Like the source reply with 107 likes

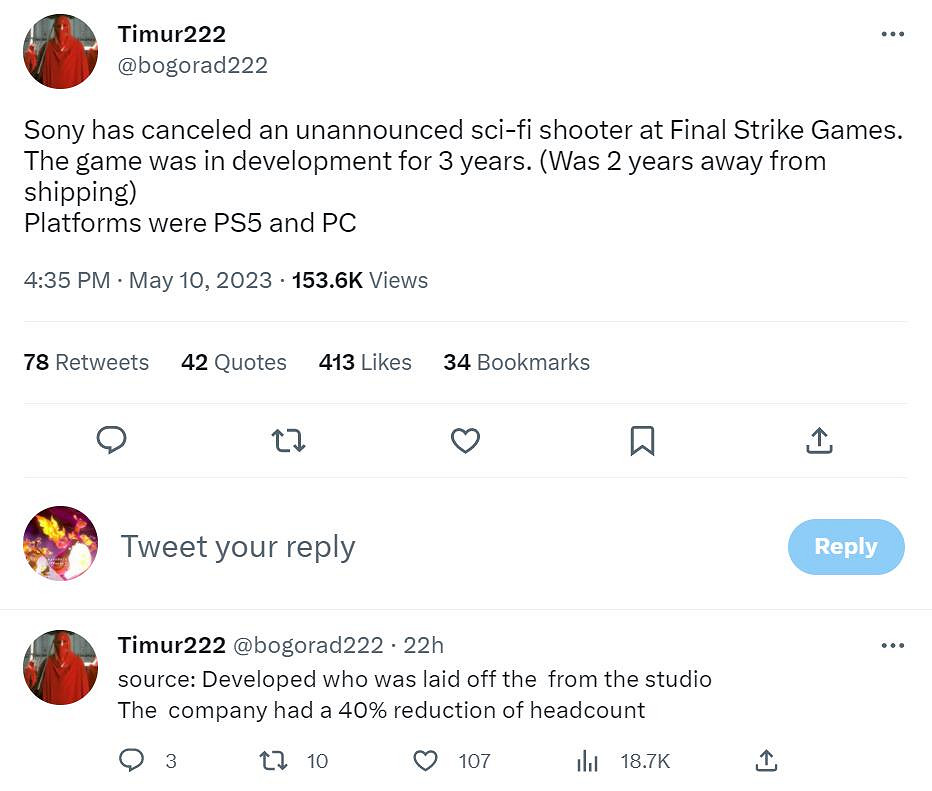pos(426,761)
